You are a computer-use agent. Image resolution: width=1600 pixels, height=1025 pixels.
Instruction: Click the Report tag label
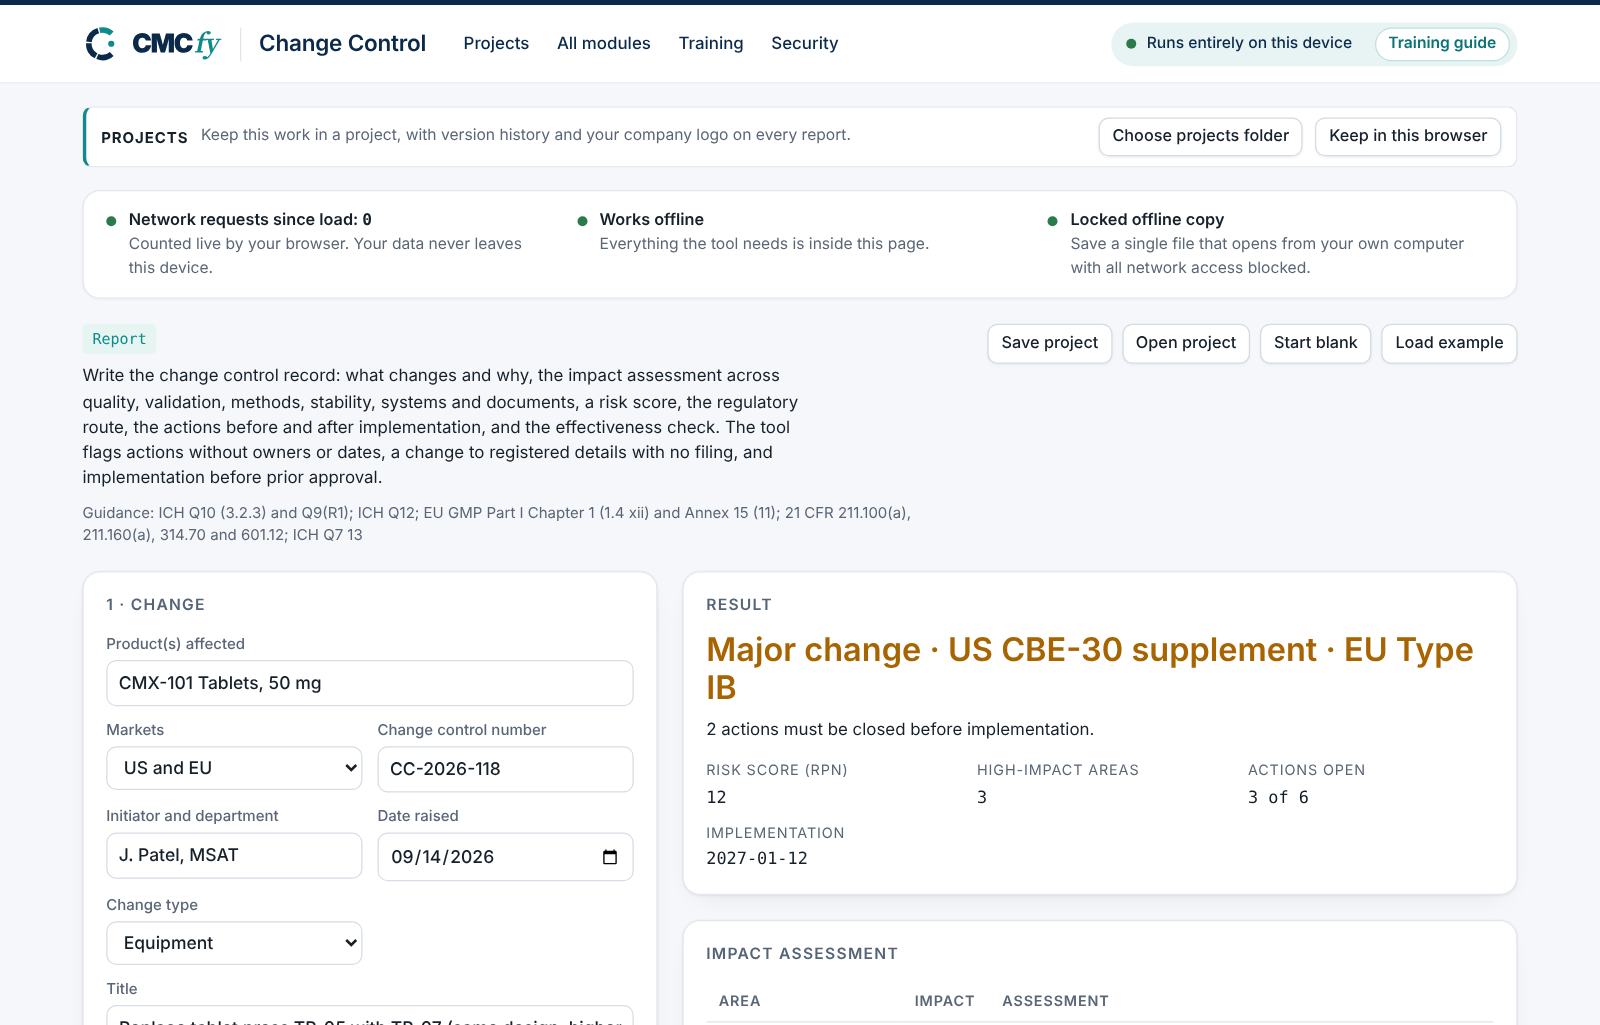coord(119,339)
